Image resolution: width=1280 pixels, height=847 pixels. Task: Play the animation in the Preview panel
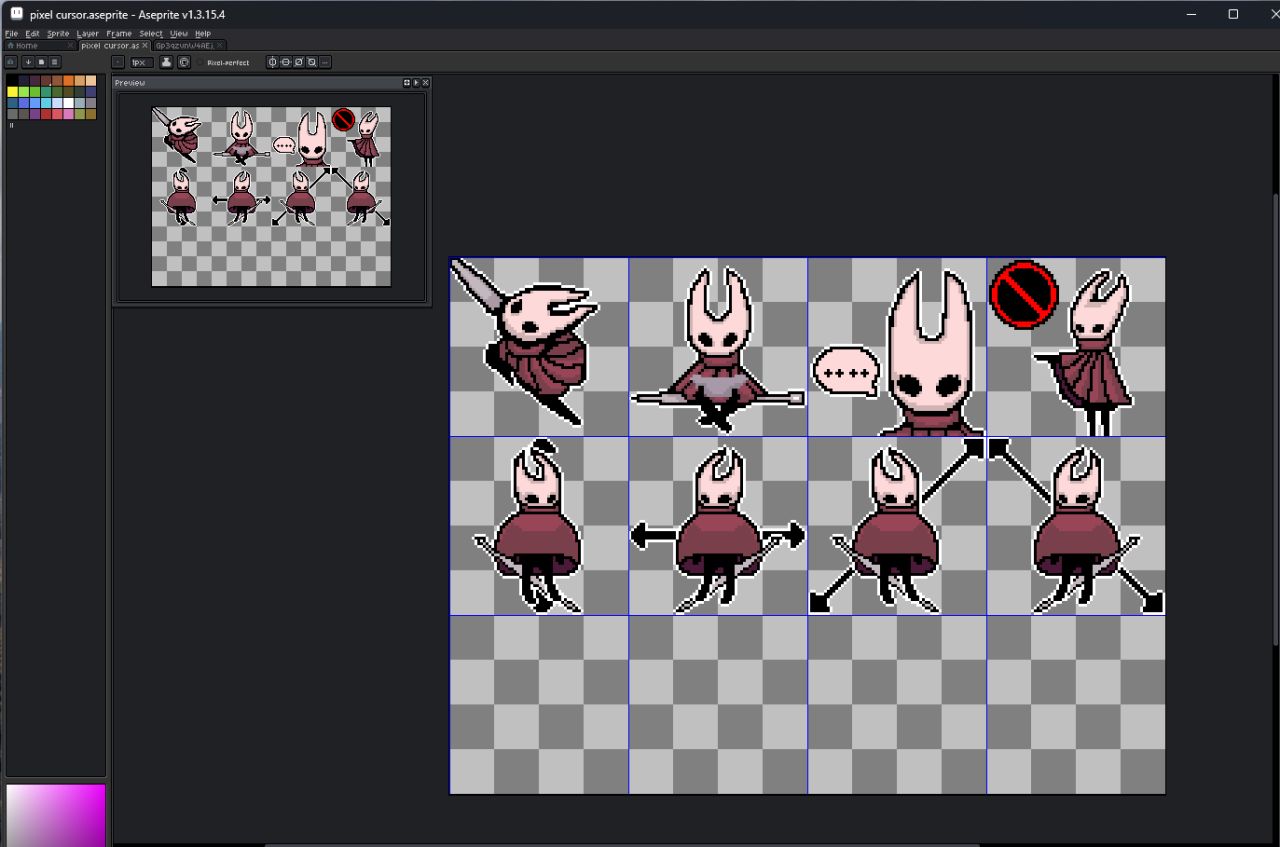(x=416, y=83)
